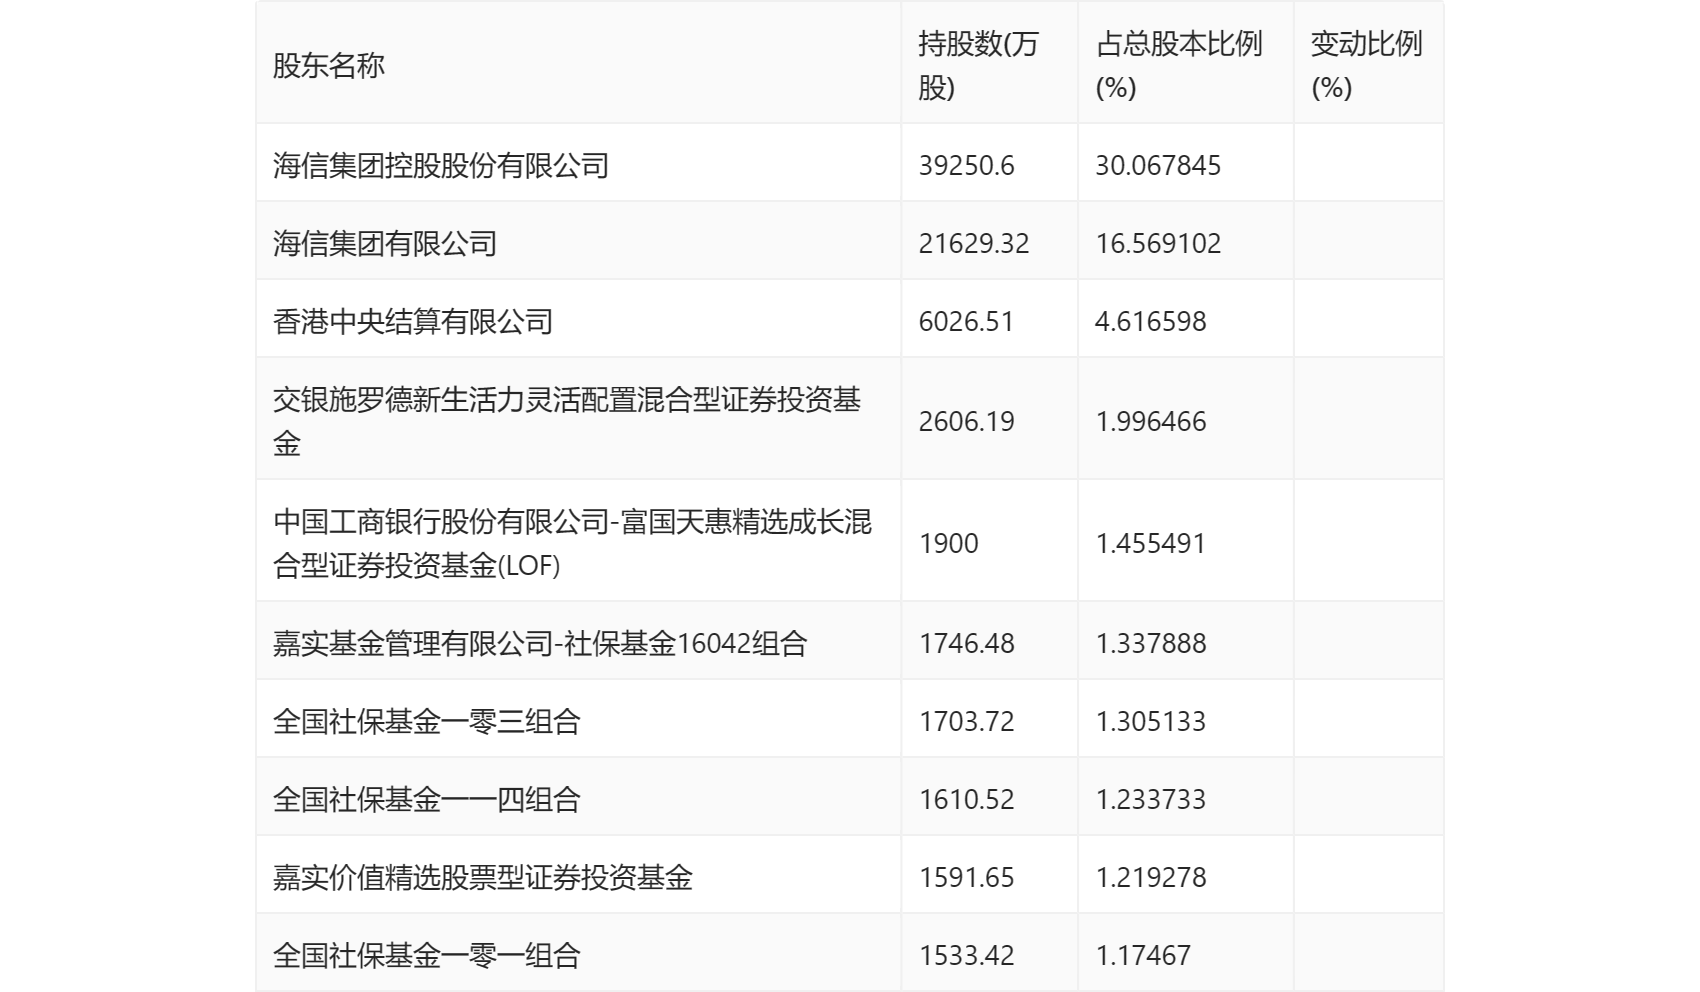
Task: Select the percentage 1.455491
Action: pos(1151,543)
